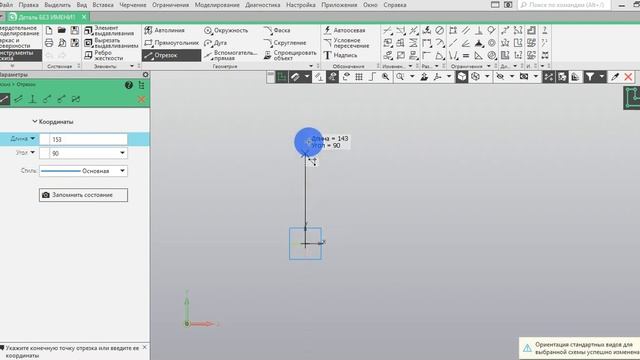Open the Угол label dropdown arrow
Image resolution: width=640 pixels, height=360 pixels.
pos(33,153)
